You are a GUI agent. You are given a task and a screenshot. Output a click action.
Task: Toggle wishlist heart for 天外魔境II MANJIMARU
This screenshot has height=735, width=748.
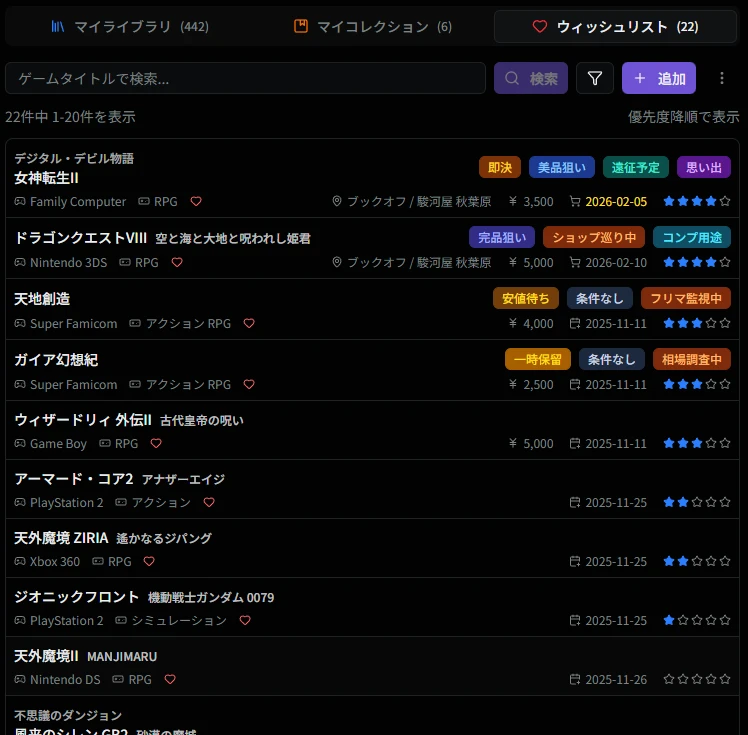(x=170, y=679)
